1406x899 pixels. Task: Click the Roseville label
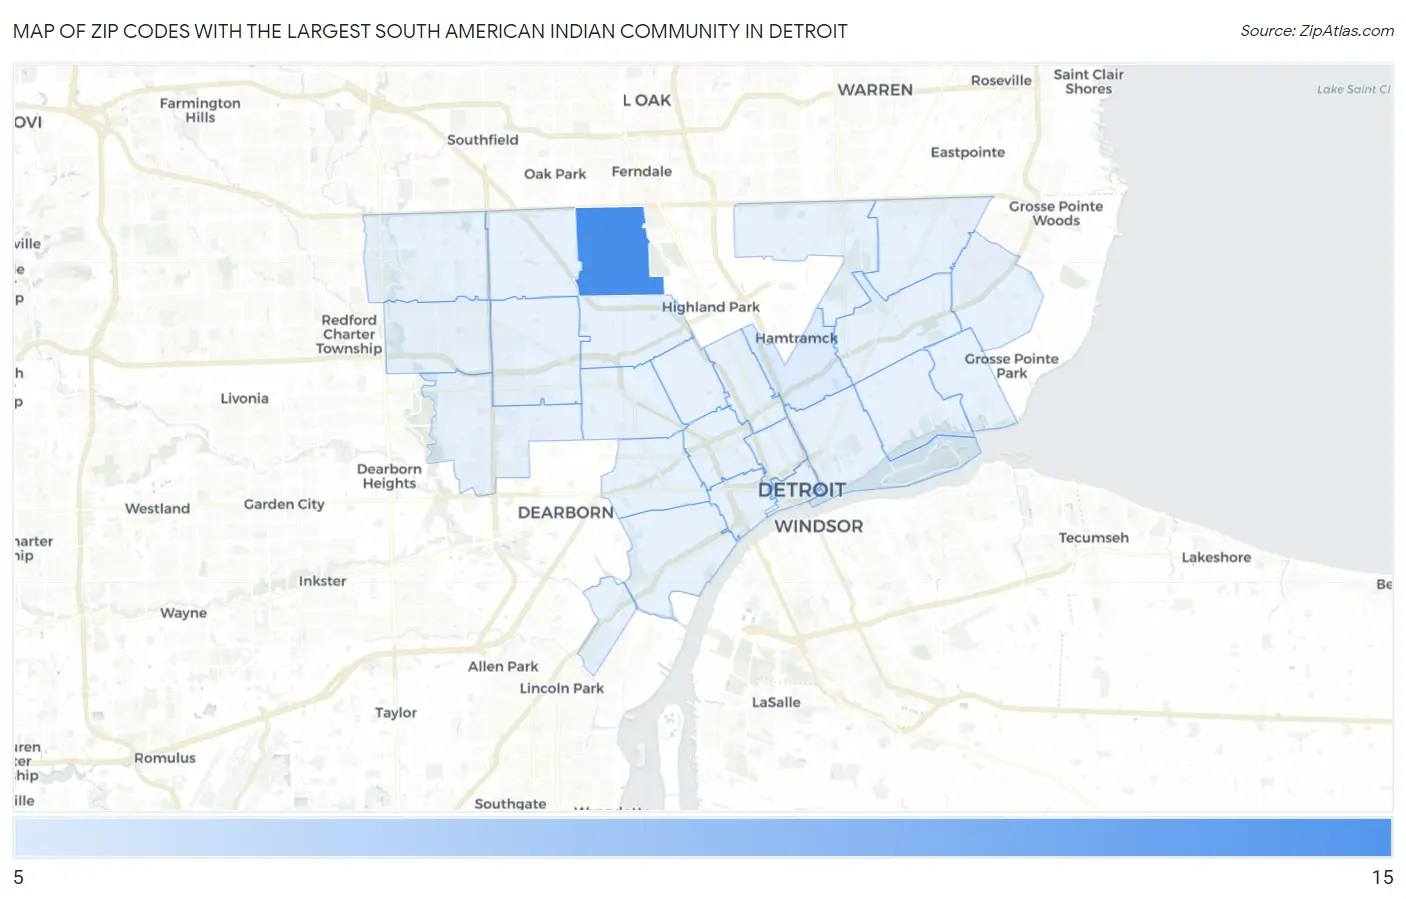pyautogui.click(x=1001, y=80)
